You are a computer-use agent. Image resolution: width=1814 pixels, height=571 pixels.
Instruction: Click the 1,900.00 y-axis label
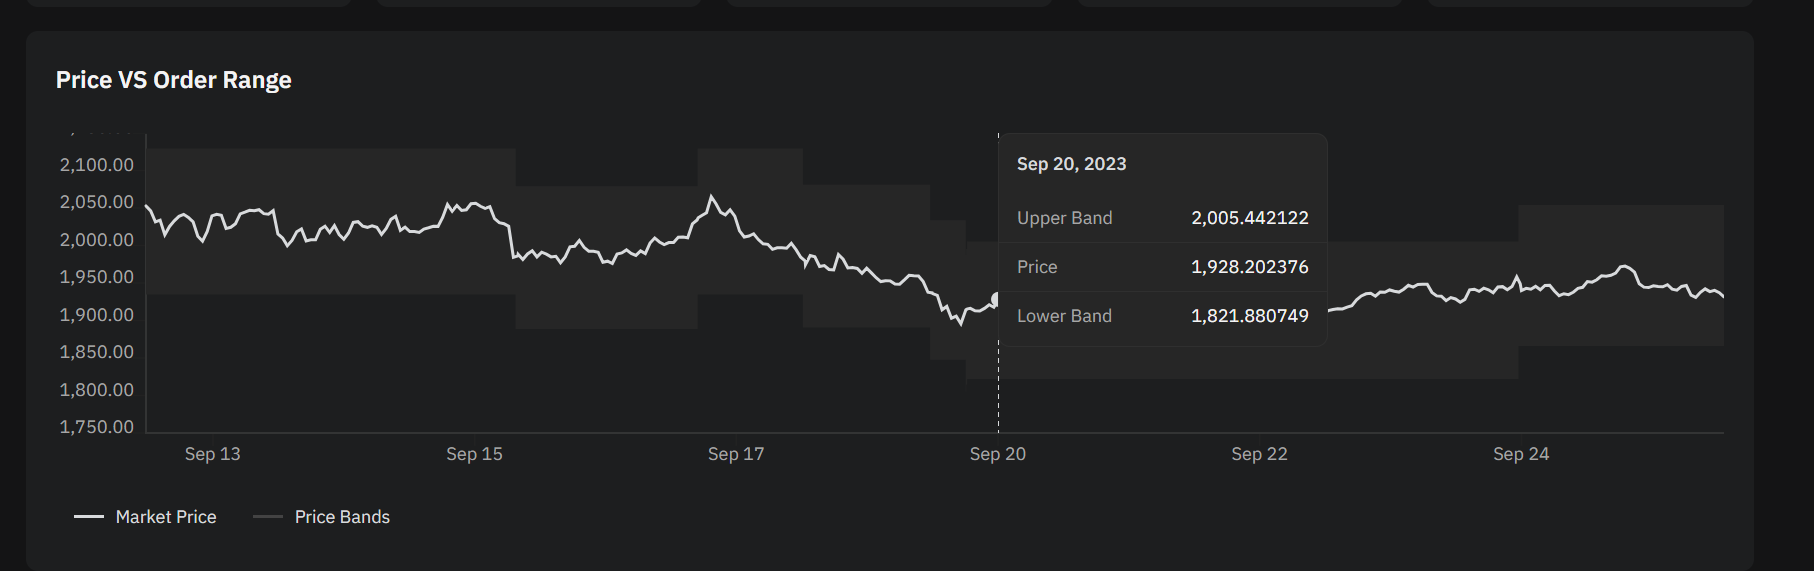97,315
